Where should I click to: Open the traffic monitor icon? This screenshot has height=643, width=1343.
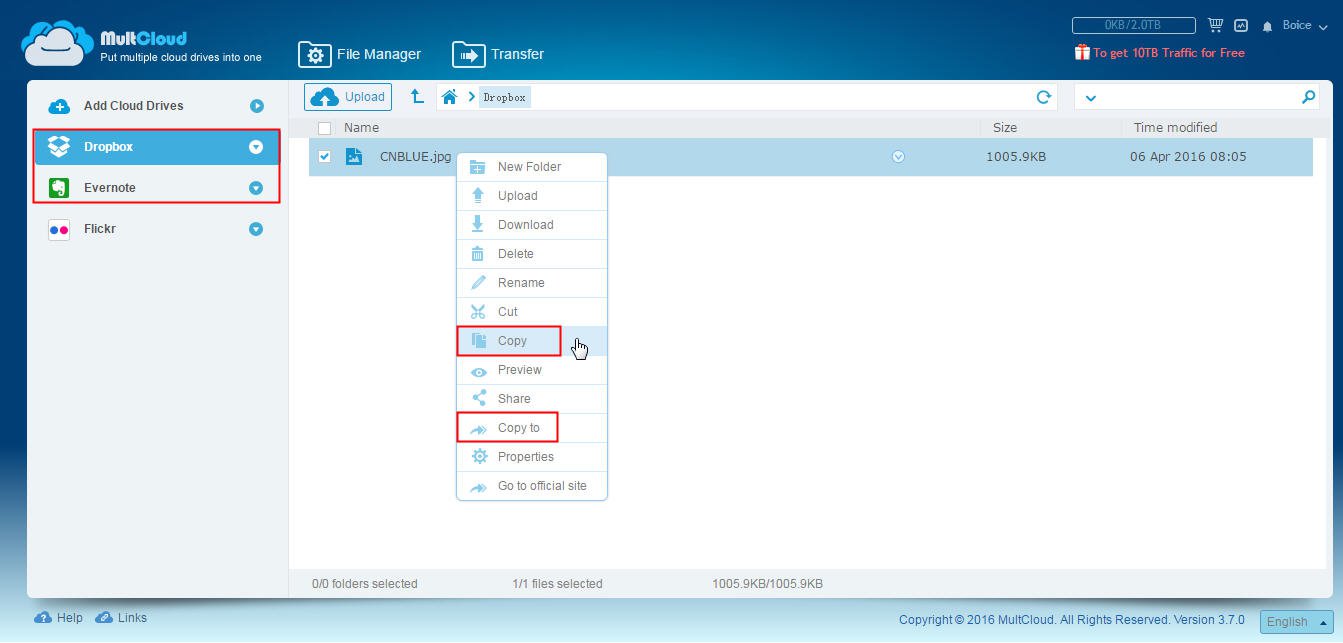point(1241,25)
